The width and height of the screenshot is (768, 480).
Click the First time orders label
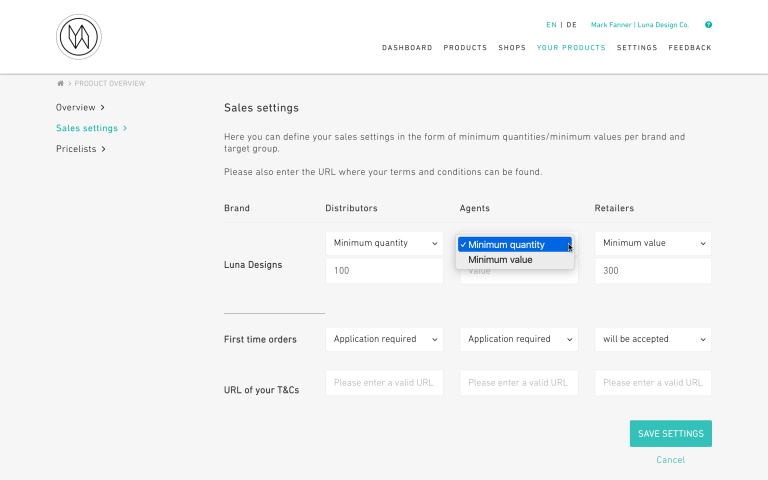(x=260, y=339)
